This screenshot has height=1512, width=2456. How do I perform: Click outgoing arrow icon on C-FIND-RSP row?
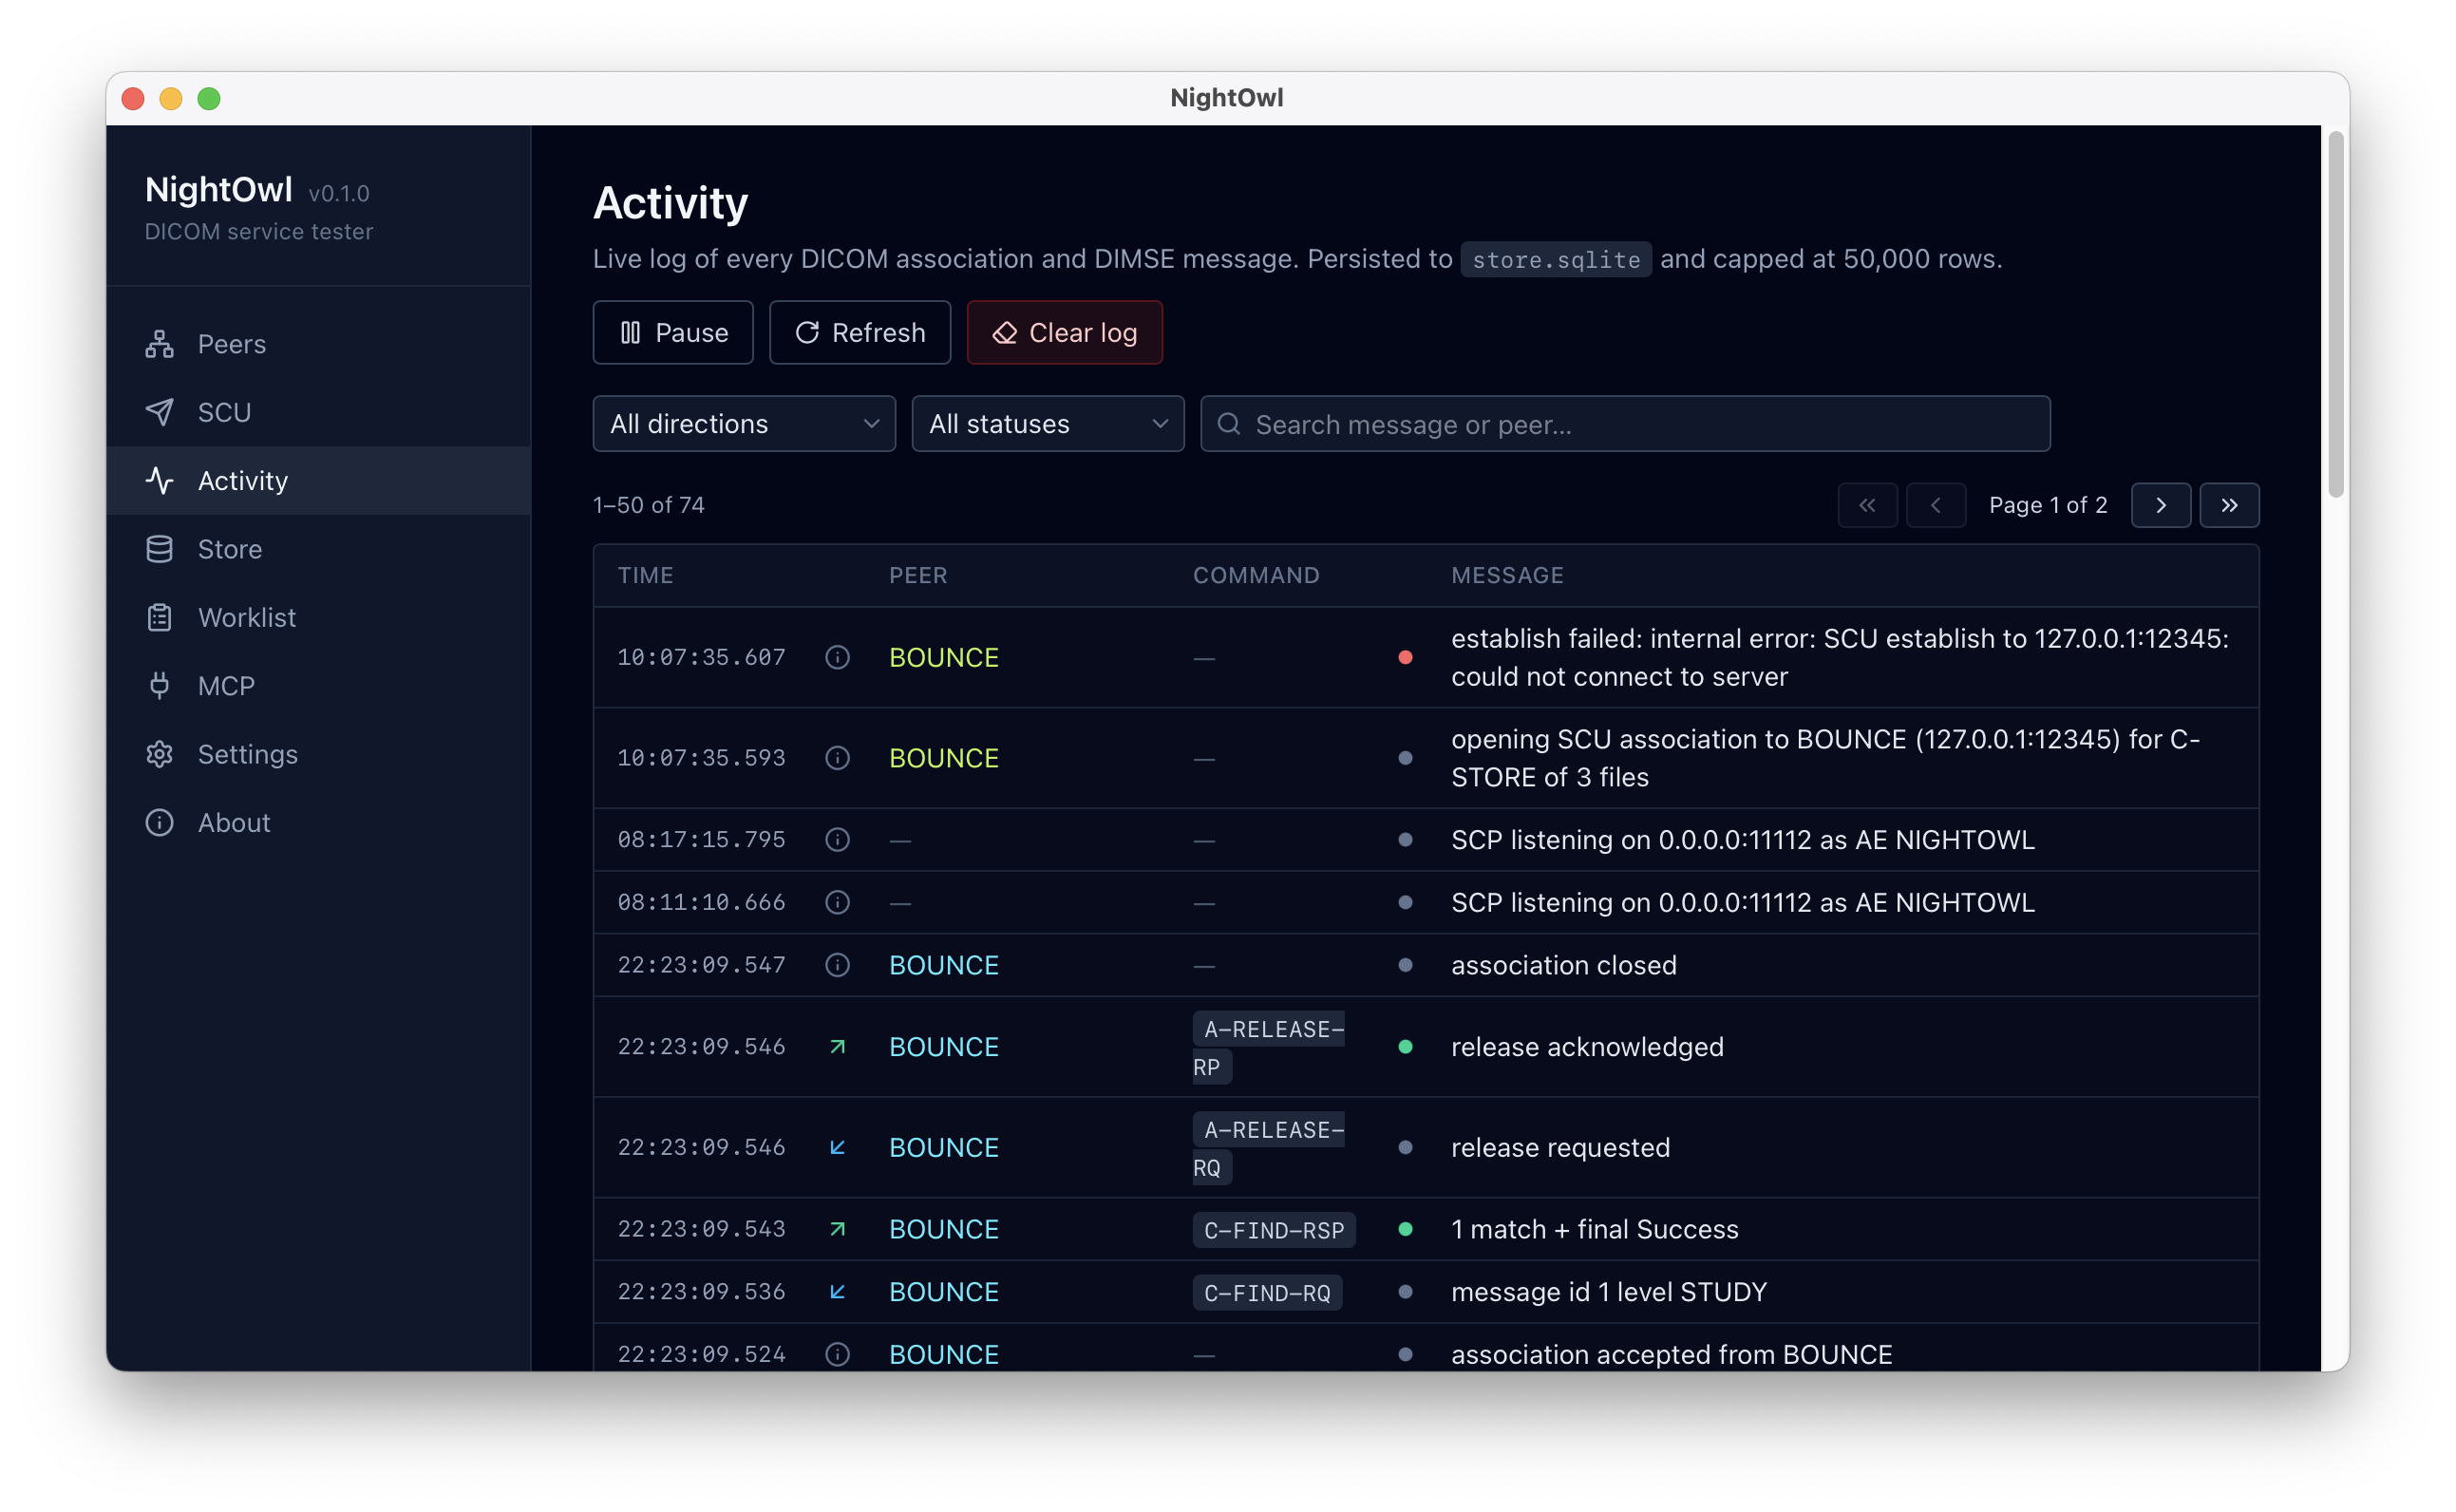(x=837, y=1229)
